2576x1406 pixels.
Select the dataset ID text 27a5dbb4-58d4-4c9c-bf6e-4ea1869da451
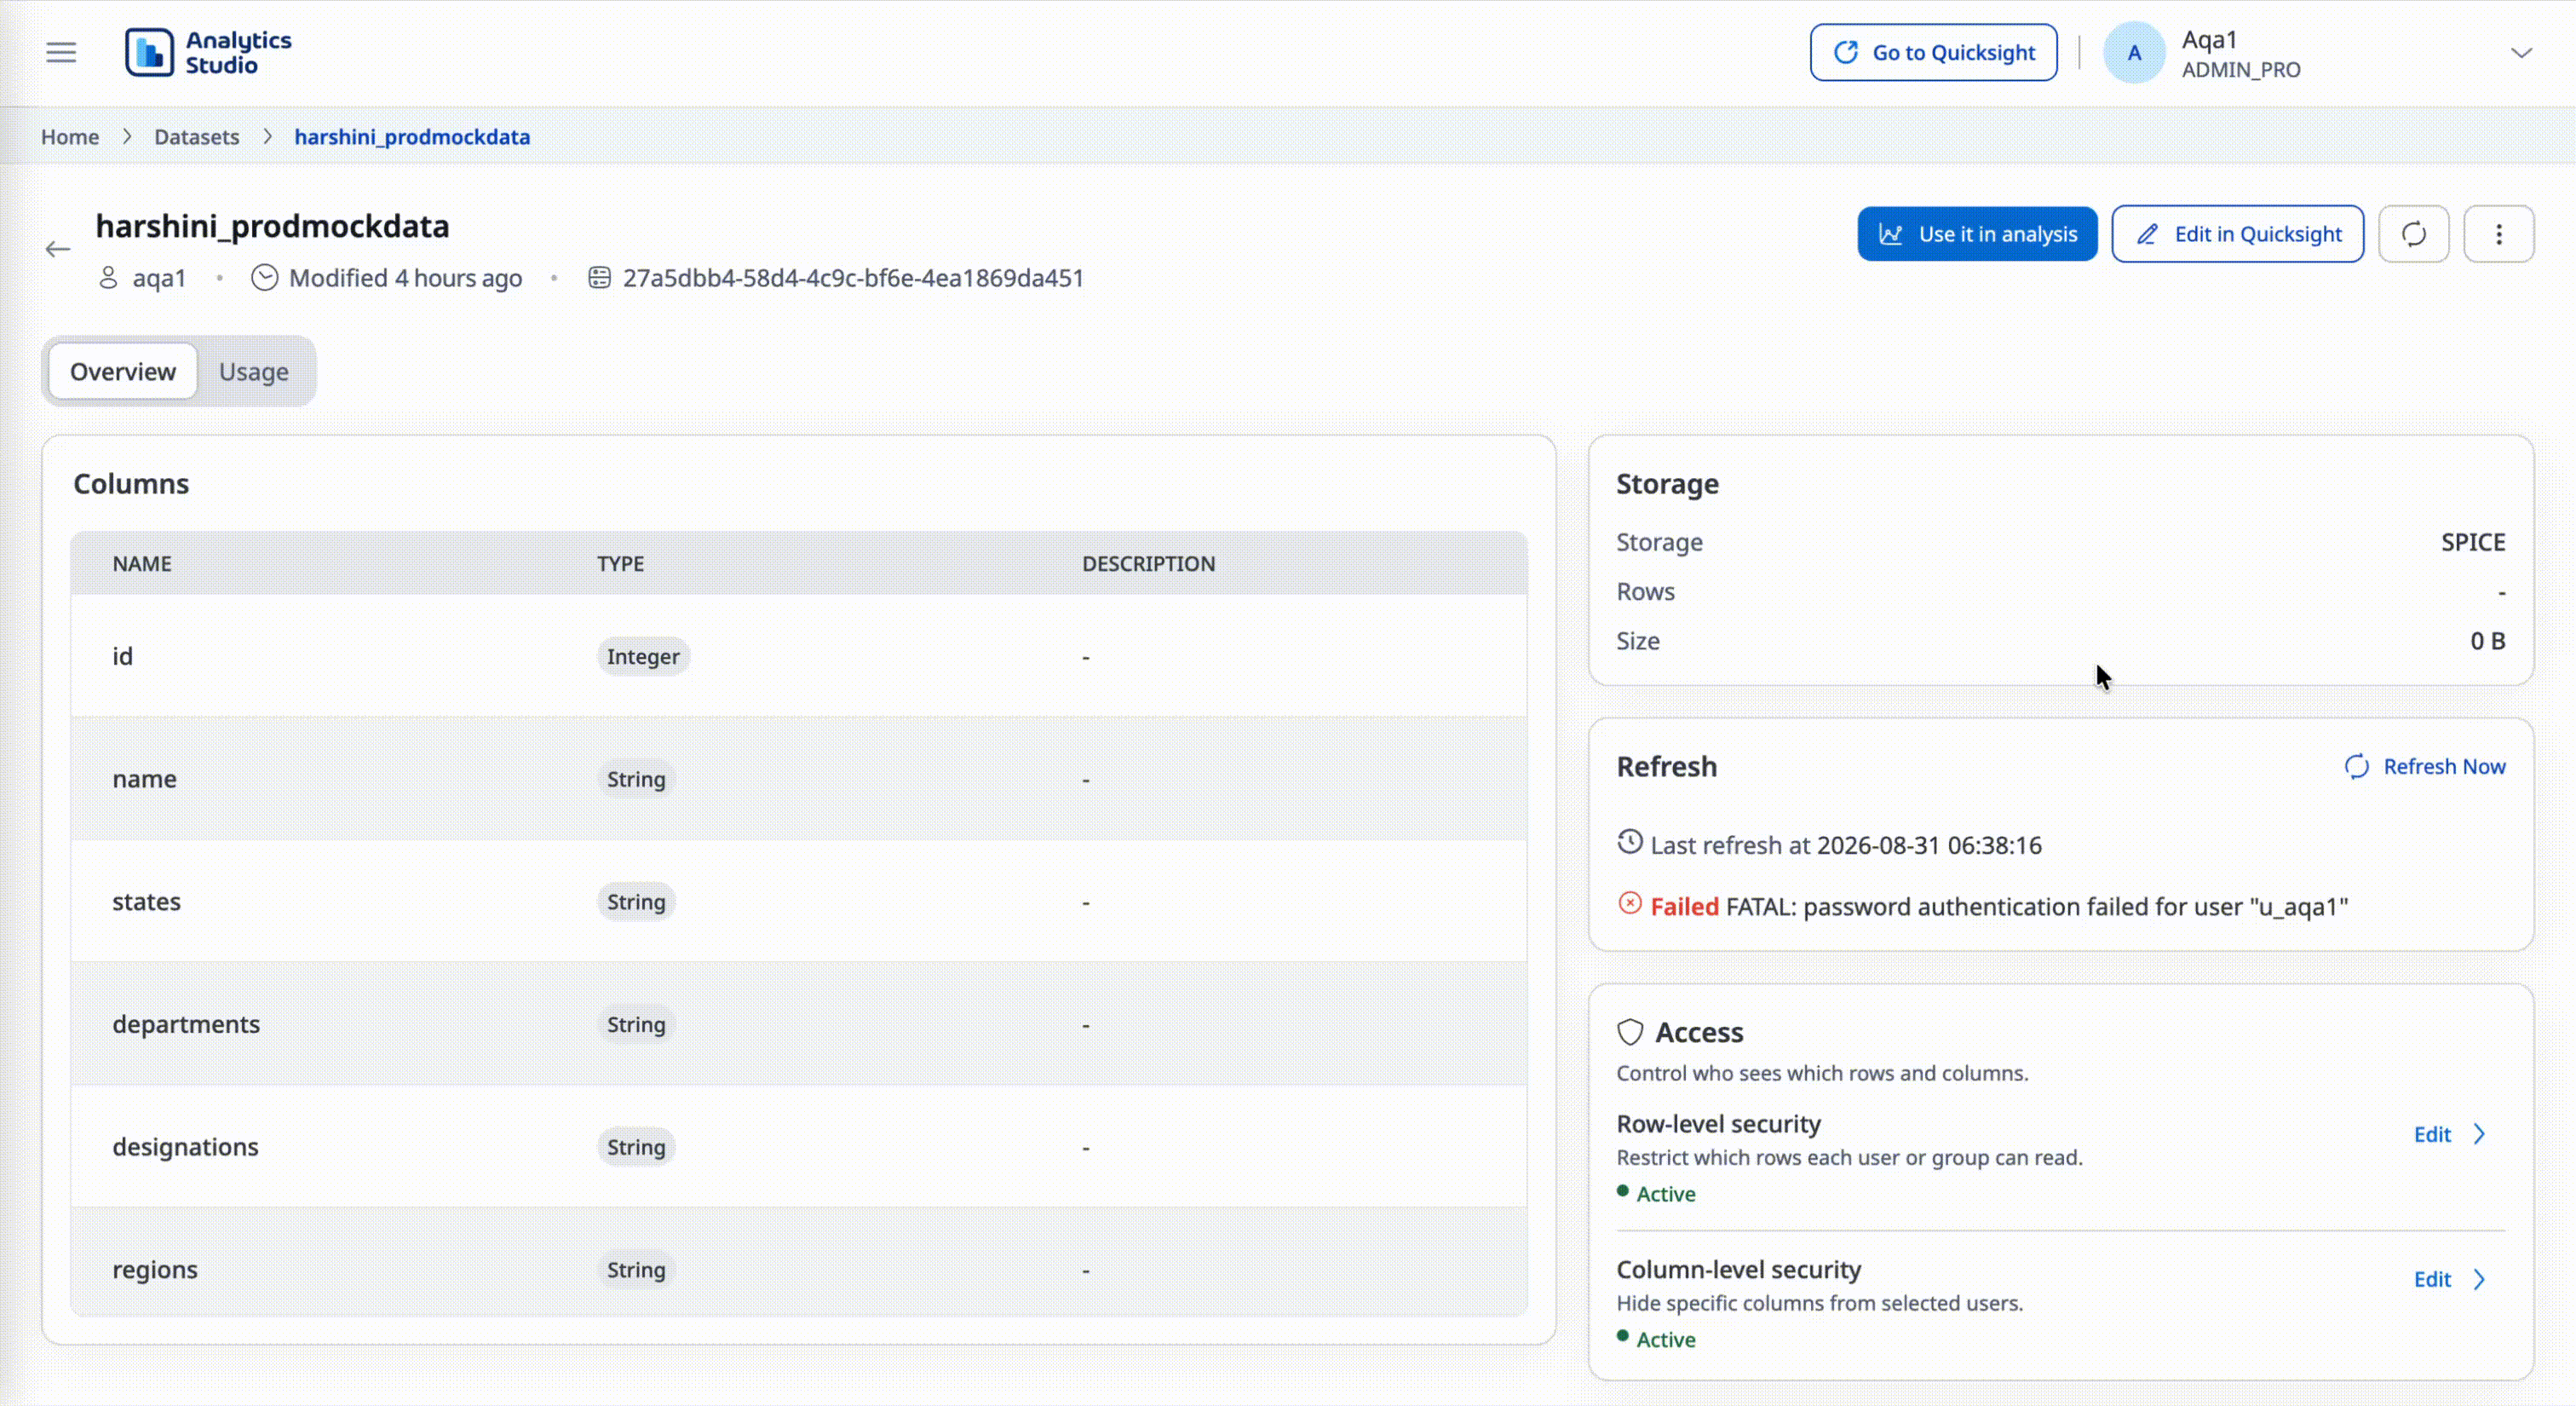[853, 278]
